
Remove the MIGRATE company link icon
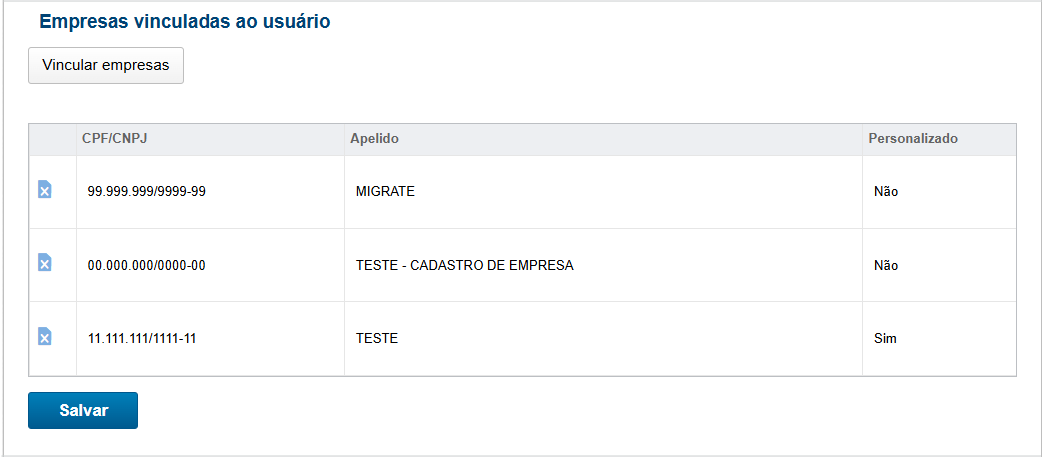pyautogui.click(x=44, y=190)
